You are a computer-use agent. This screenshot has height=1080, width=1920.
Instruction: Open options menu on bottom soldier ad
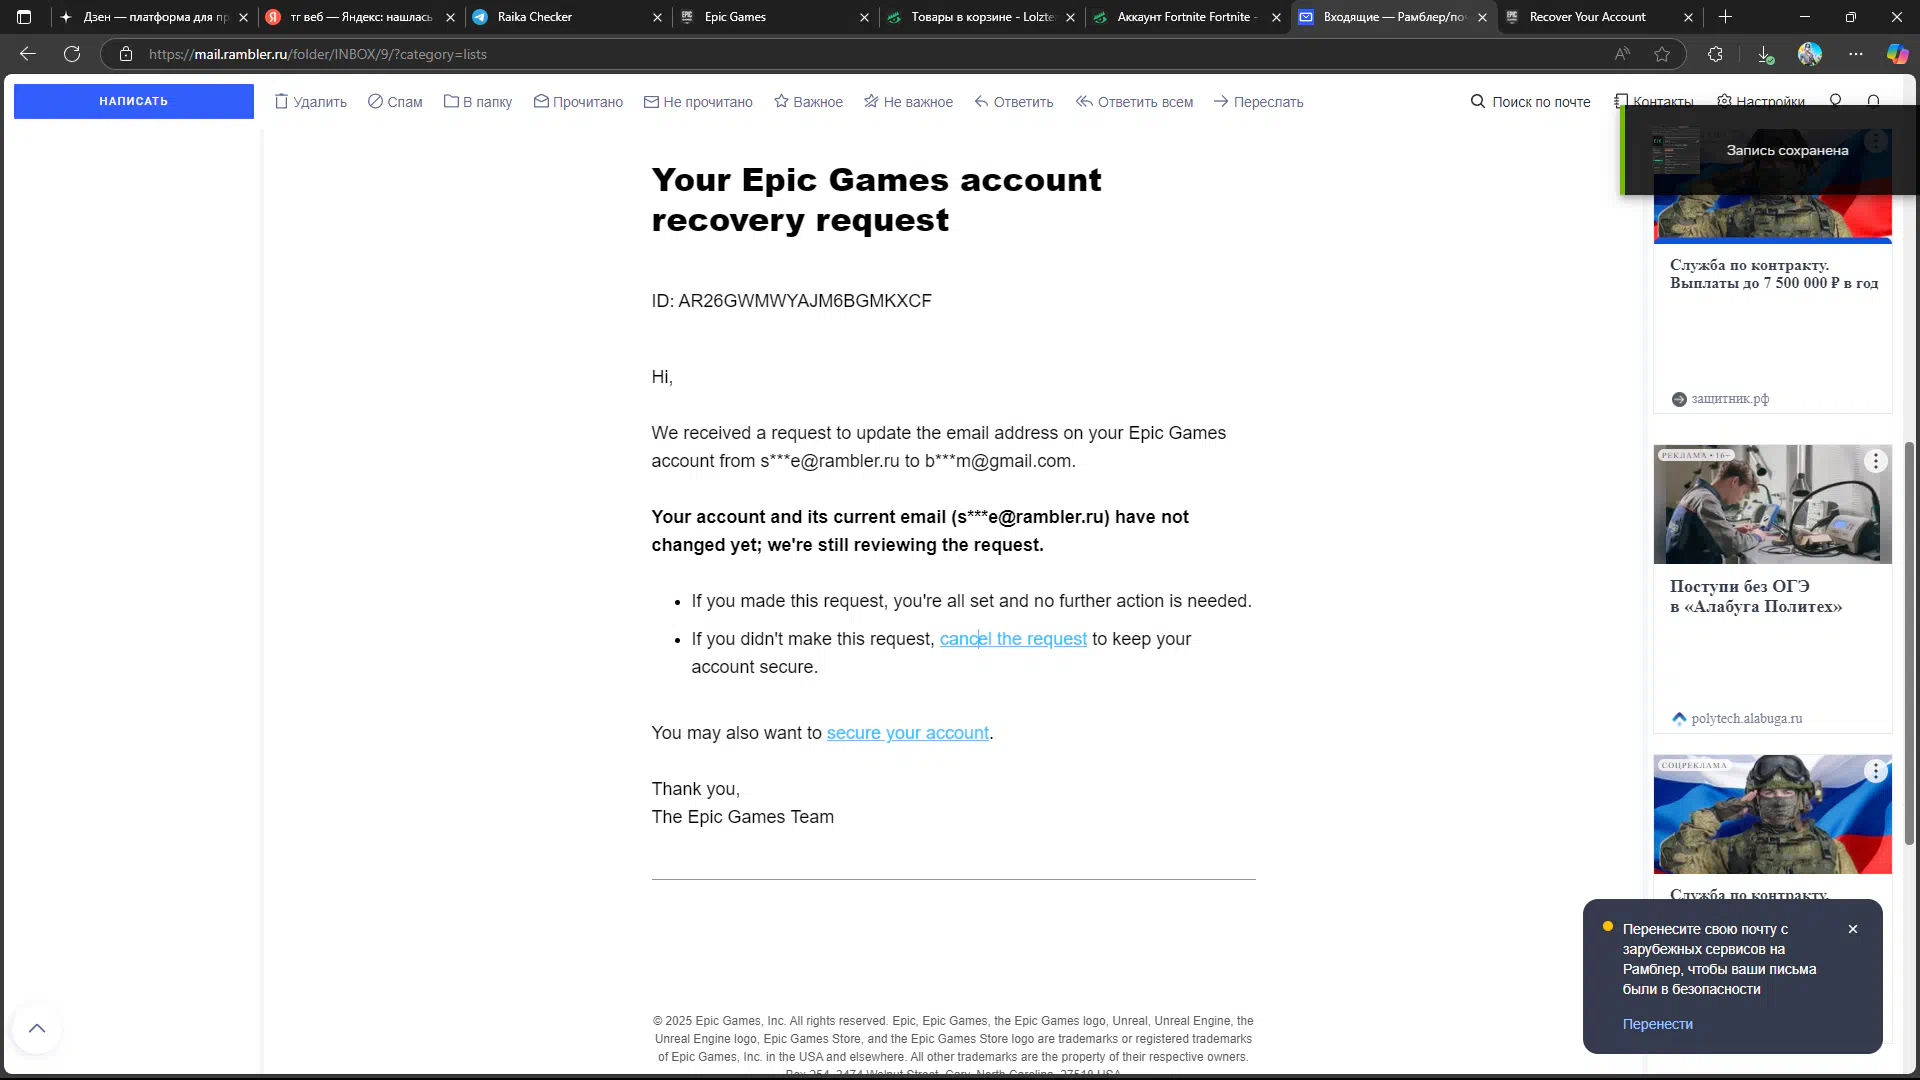point(1876,771)
